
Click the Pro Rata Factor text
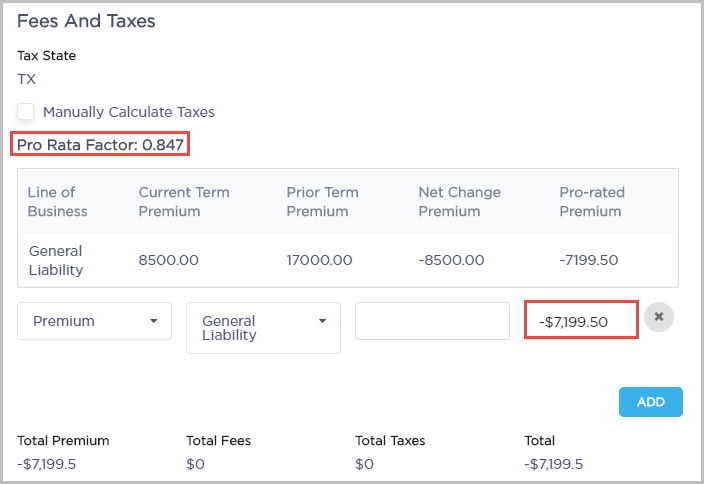100,145
